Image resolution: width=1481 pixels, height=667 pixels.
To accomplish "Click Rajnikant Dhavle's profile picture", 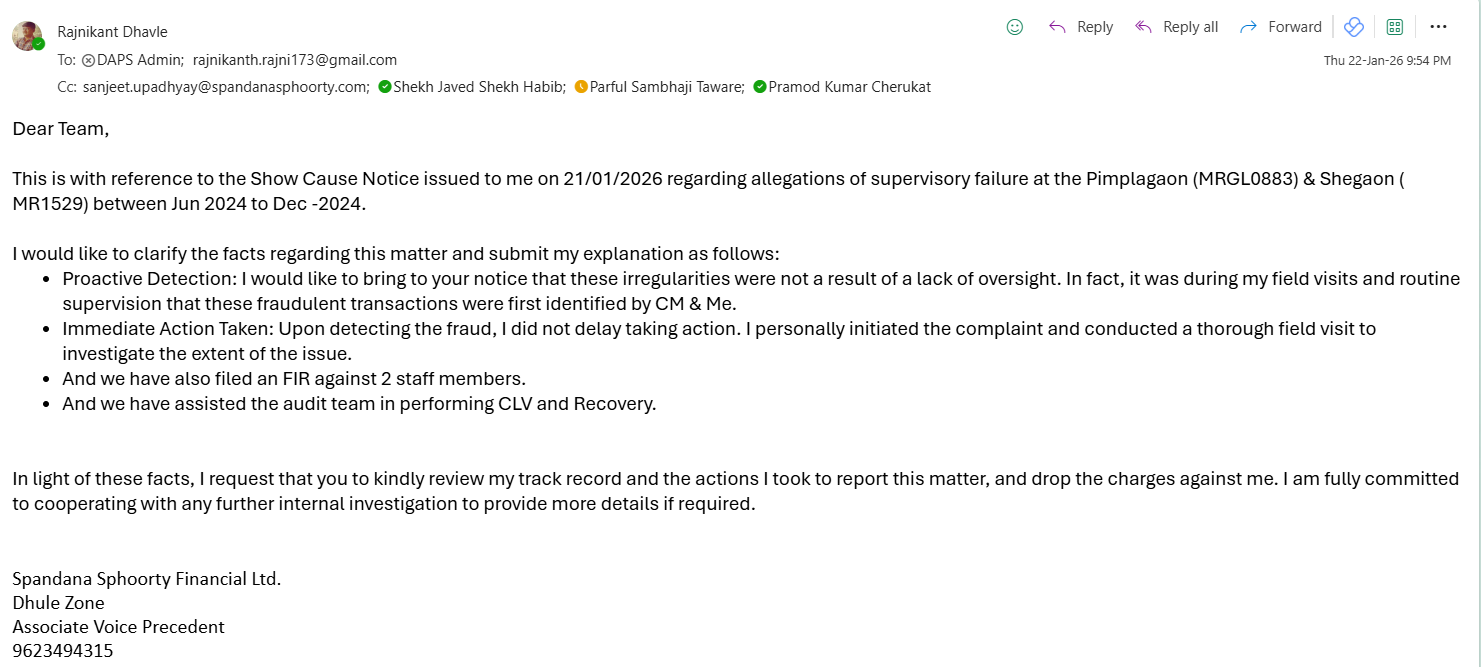I will pos(26,35).
